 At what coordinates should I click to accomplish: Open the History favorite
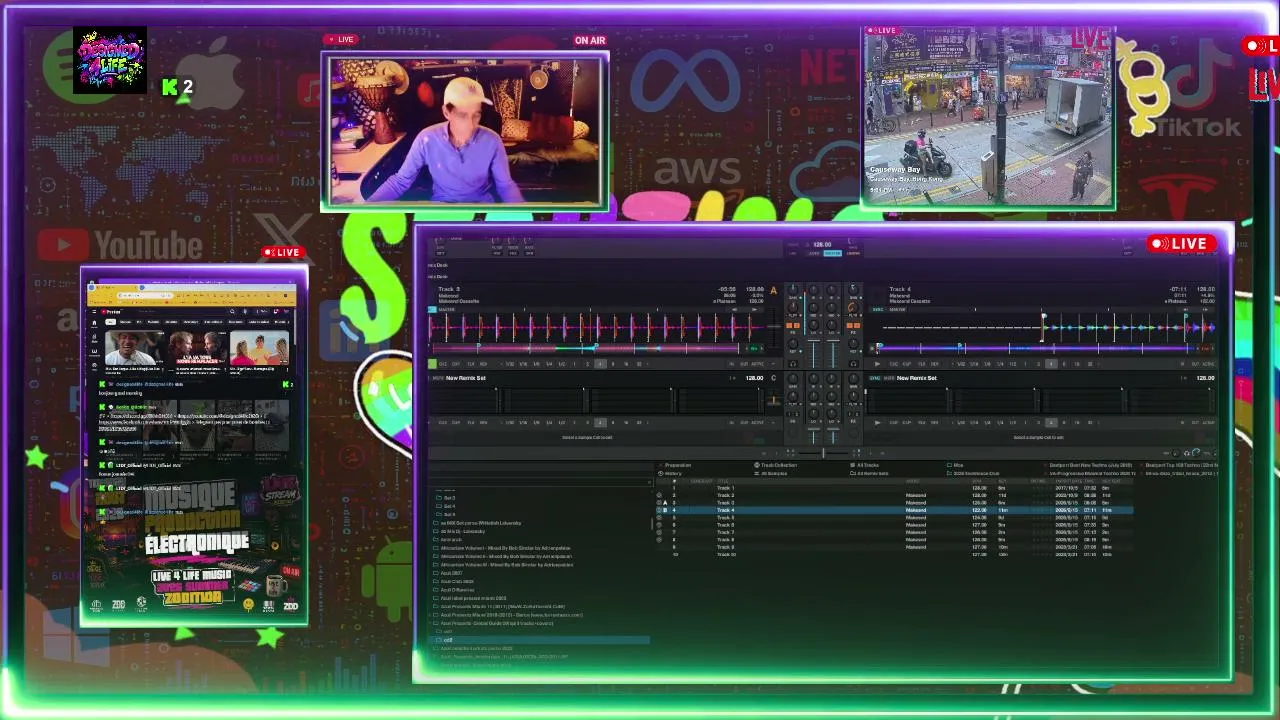coord(672,473)
